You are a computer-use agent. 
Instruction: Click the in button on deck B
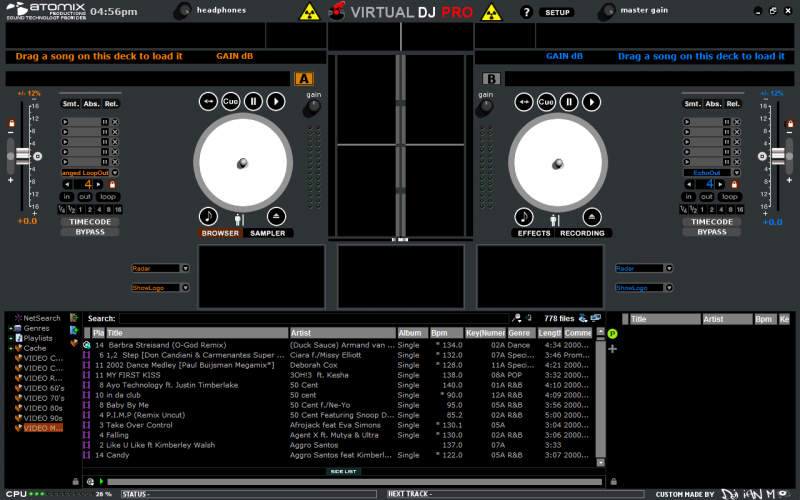pos(688,196)
